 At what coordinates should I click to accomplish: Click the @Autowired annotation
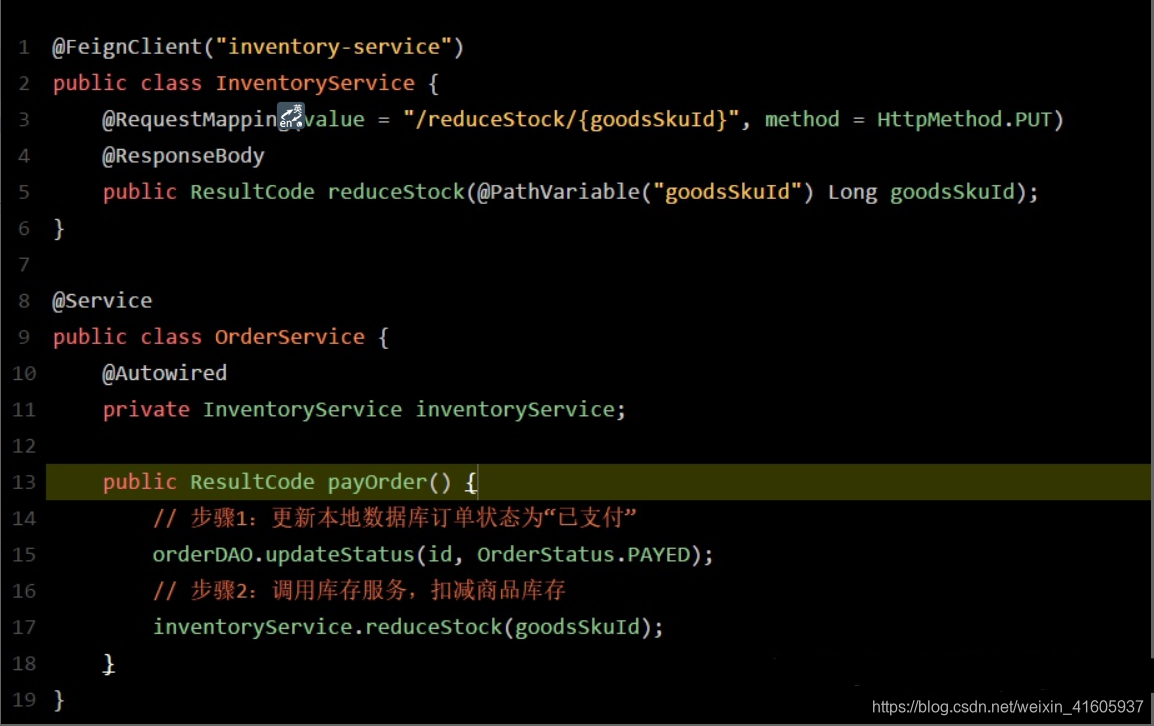pos(164,373)
